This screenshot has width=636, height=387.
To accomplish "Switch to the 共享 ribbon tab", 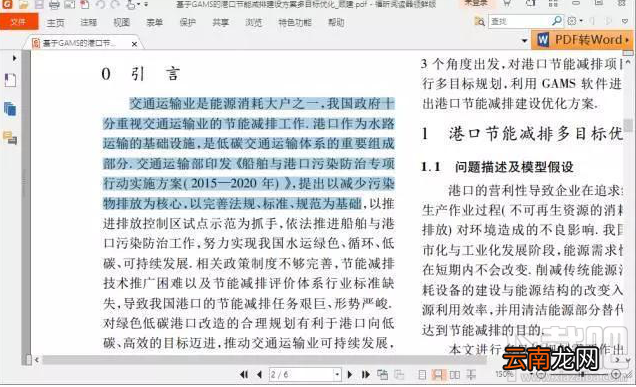I will coord(220,22).
